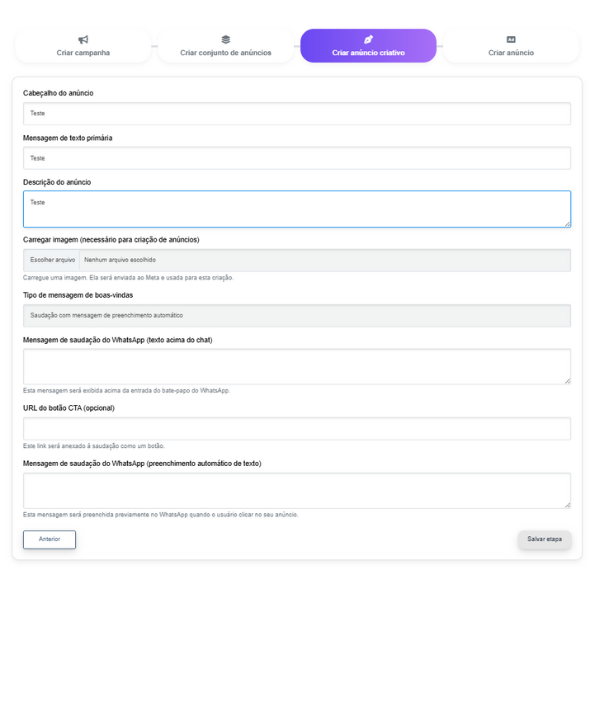Click the Anterior button
Screen dimensions: 600x705
[49, 540]
